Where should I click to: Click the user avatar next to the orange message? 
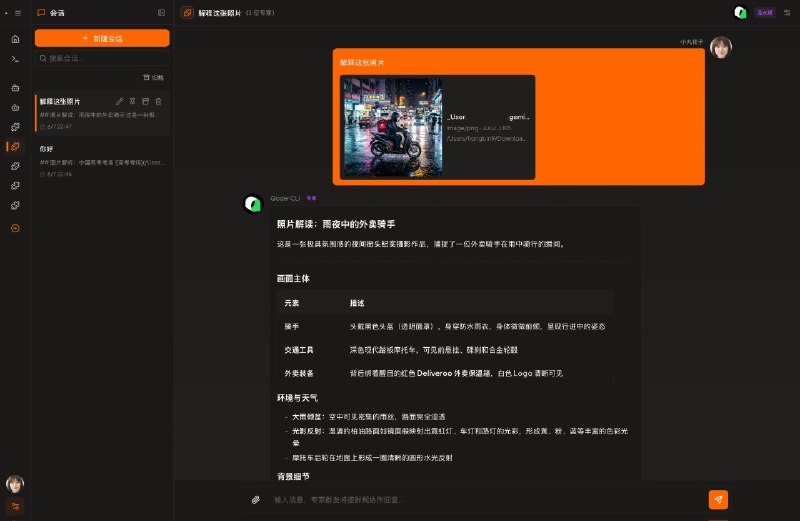721,47
